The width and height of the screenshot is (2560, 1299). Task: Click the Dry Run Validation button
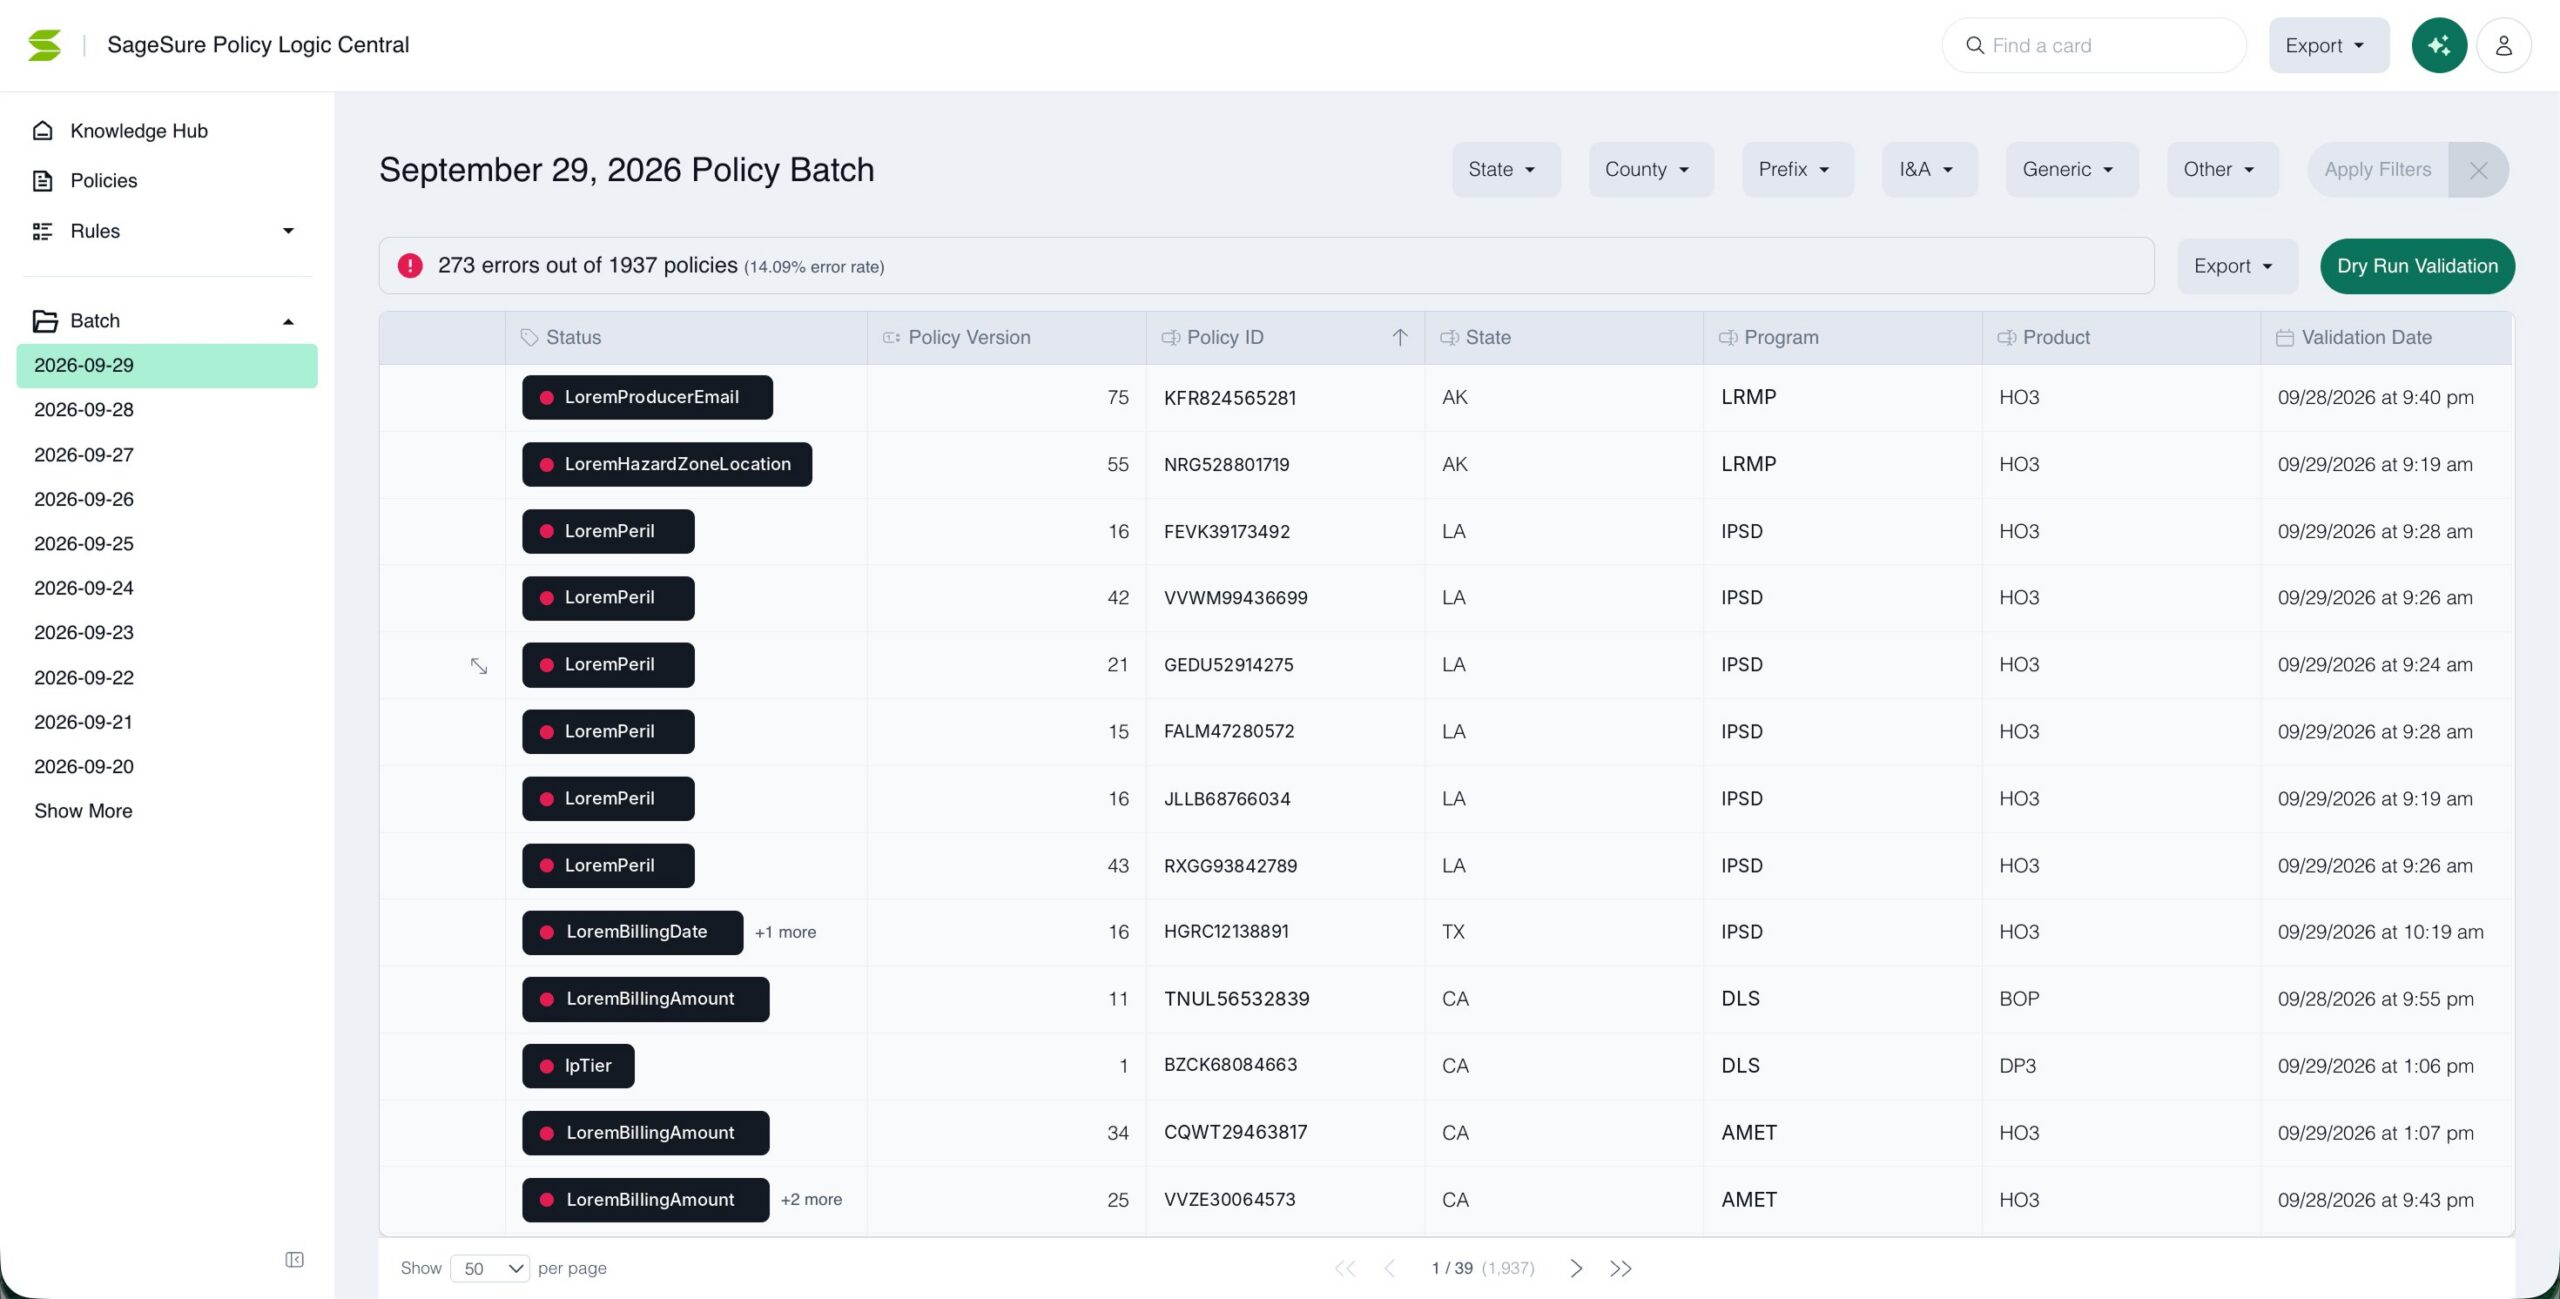2417,266
